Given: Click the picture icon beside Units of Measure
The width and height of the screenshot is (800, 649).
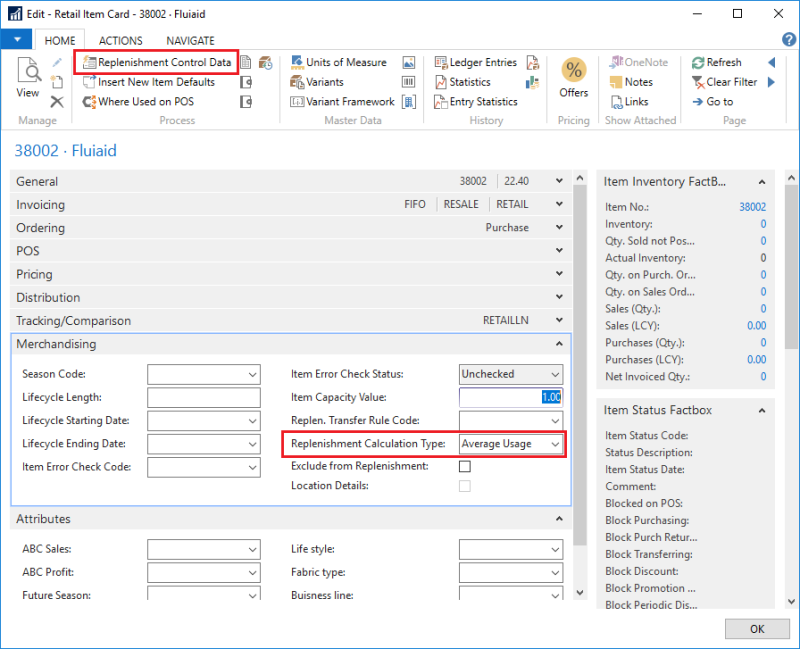Looking at the screenshot, I should (409, 62).
